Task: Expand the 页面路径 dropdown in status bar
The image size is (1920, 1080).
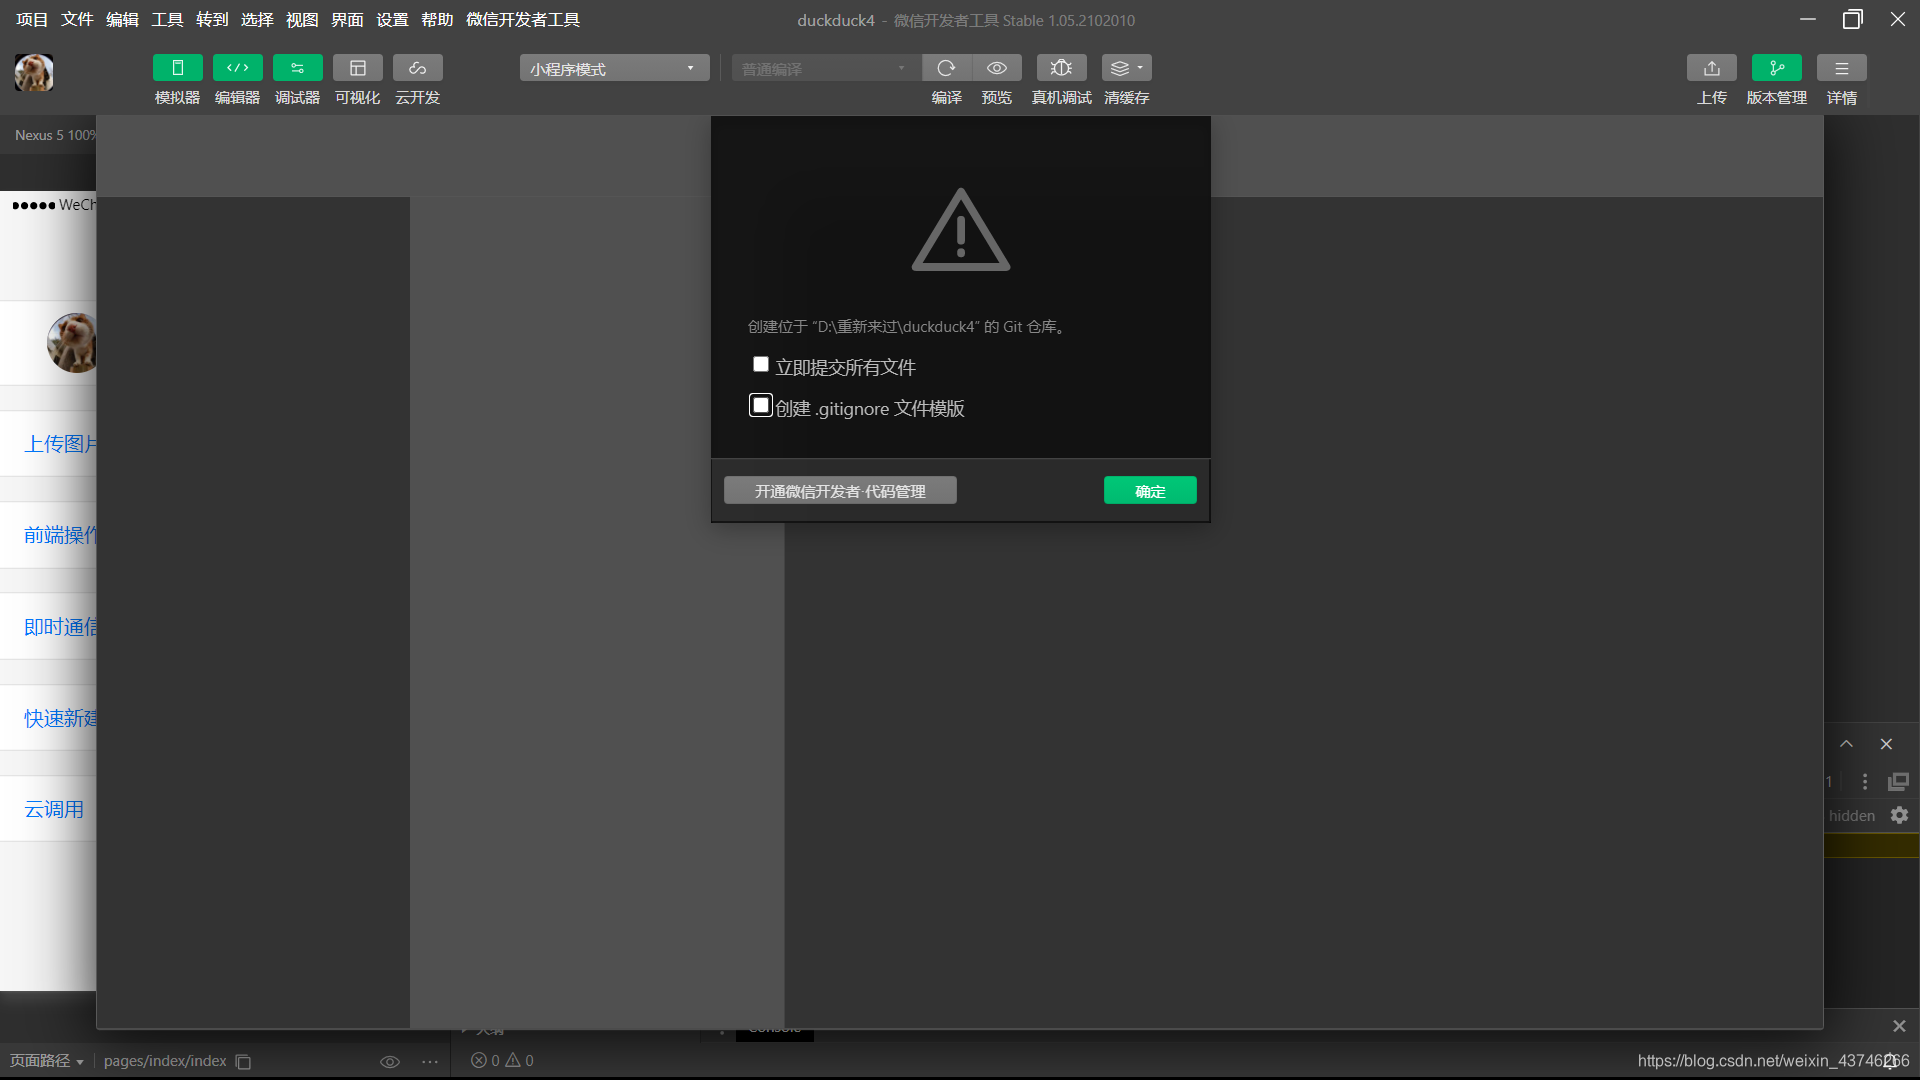Action: point(47,1061)
